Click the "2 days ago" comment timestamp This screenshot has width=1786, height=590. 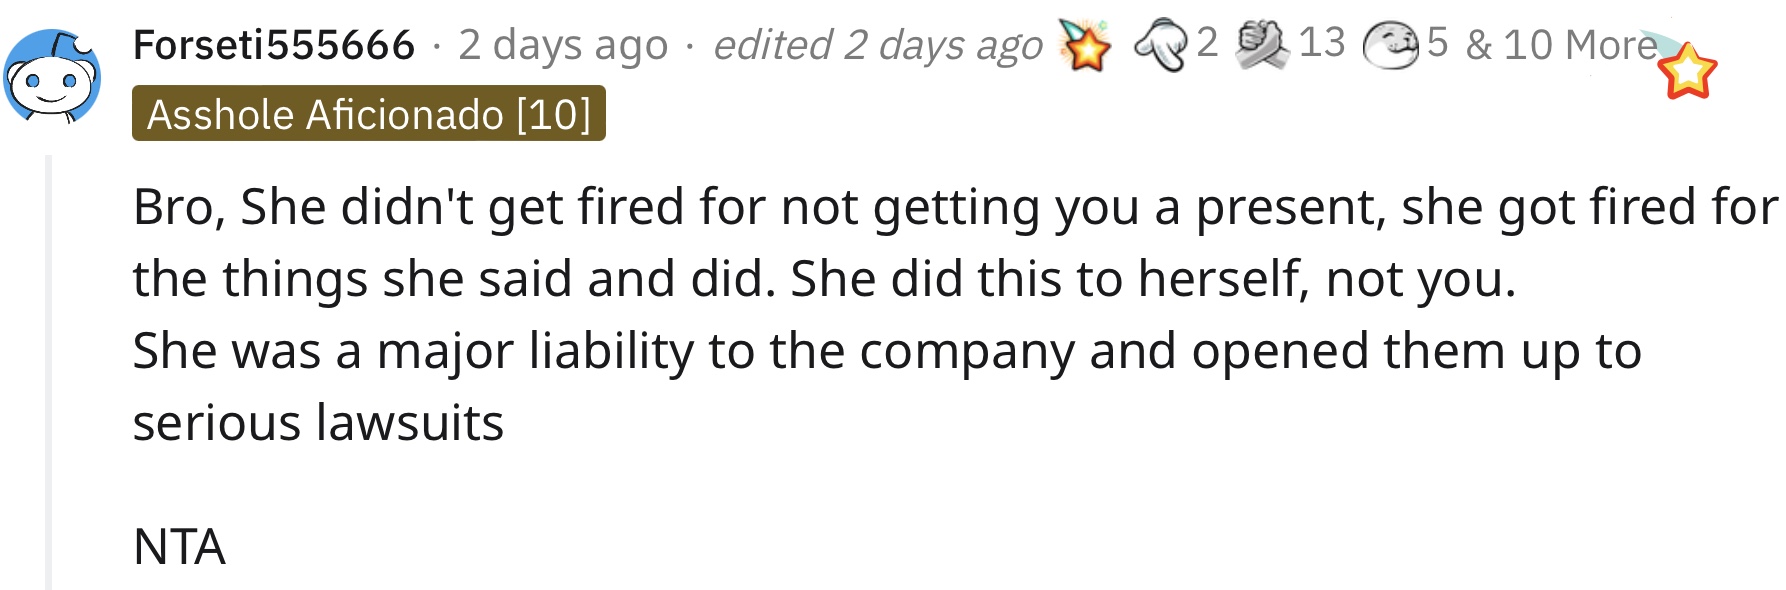[x=563, y=45]
